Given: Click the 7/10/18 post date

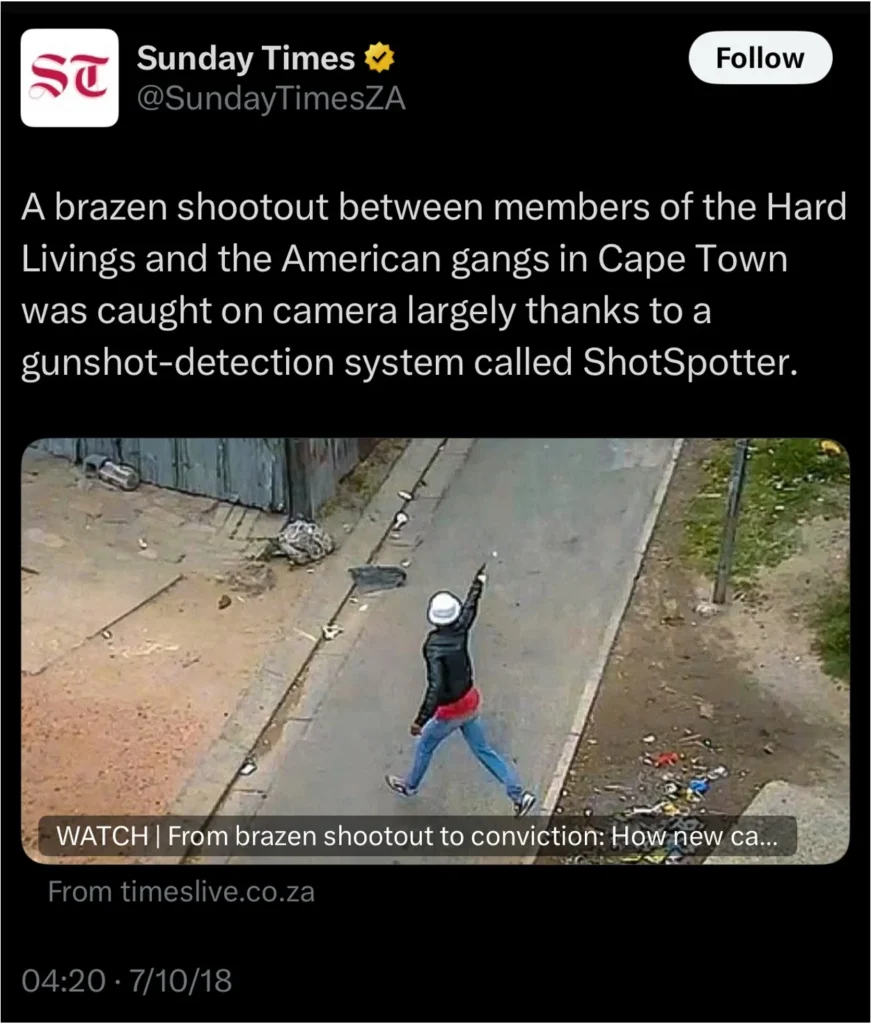Looking at the screenshot, I should click(180, 980).
